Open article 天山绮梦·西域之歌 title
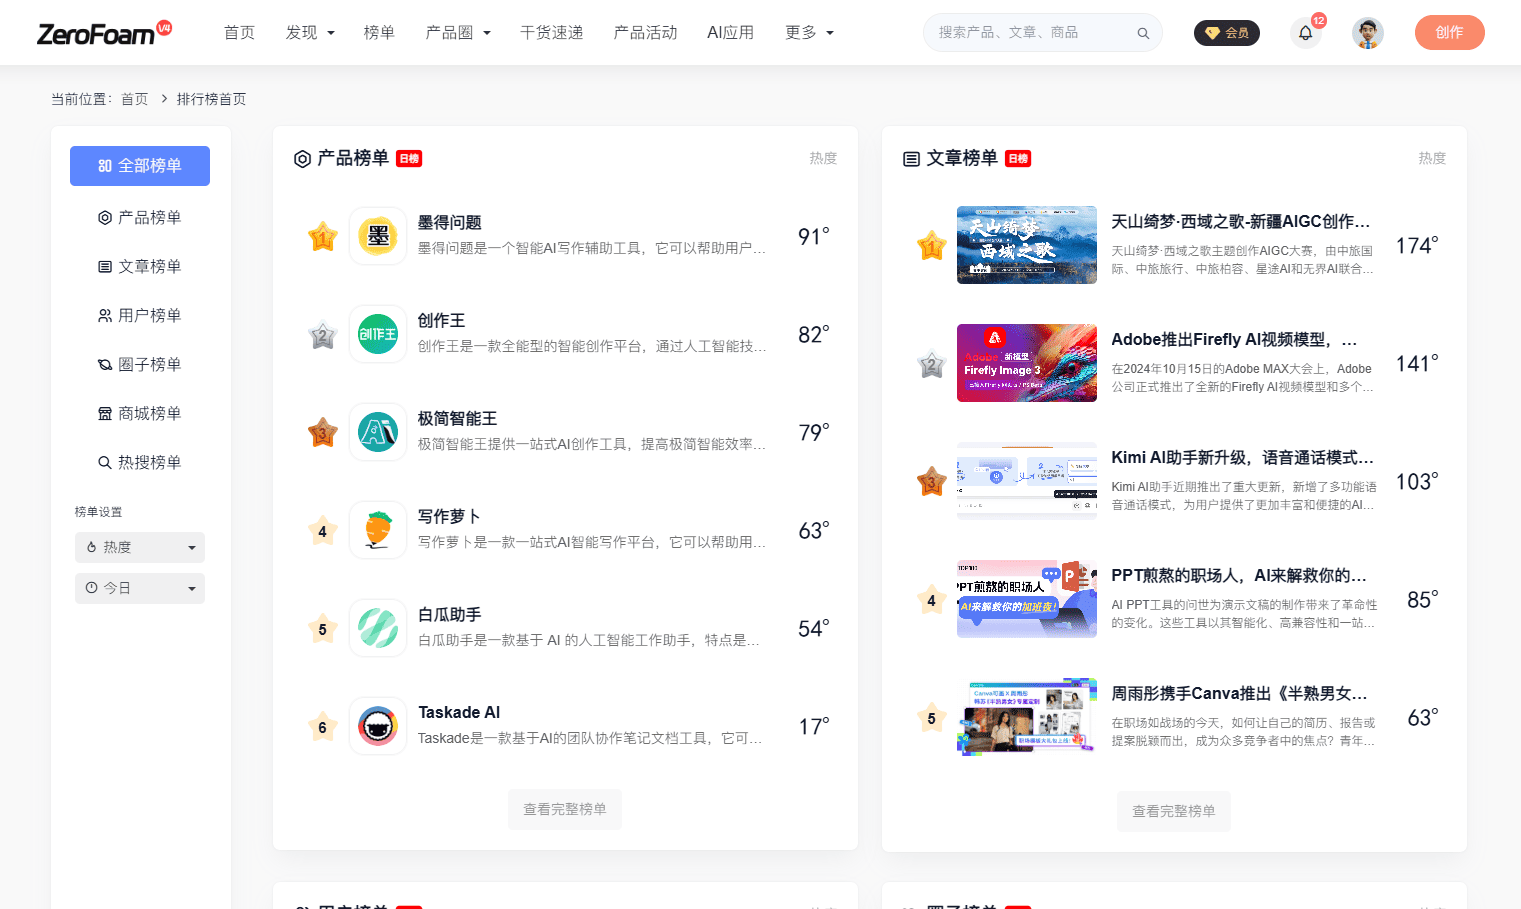The image size is (1521, 909). (1241, 222)
